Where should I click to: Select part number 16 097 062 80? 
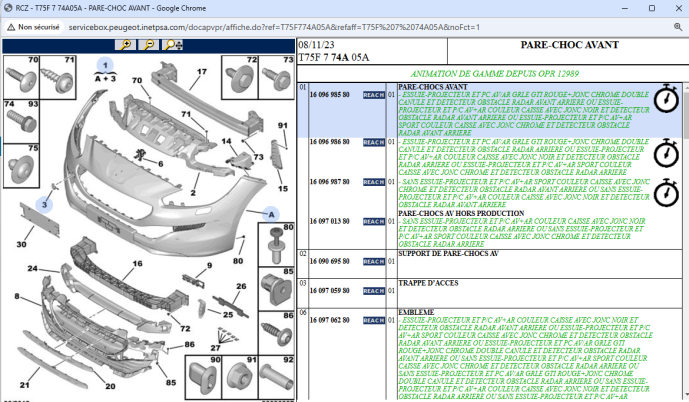click(330, 320)
